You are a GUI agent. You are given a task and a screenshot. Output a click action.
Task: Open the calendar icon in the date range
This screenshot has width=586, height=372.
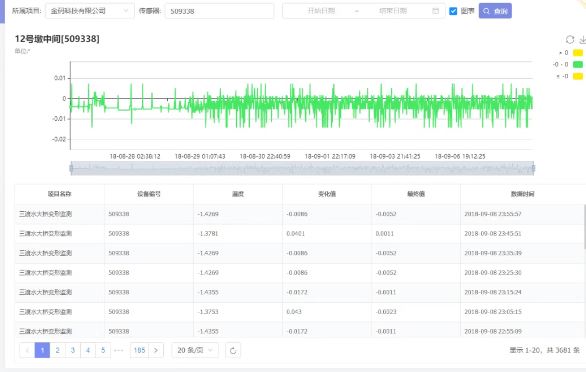(x=435, y=11)
